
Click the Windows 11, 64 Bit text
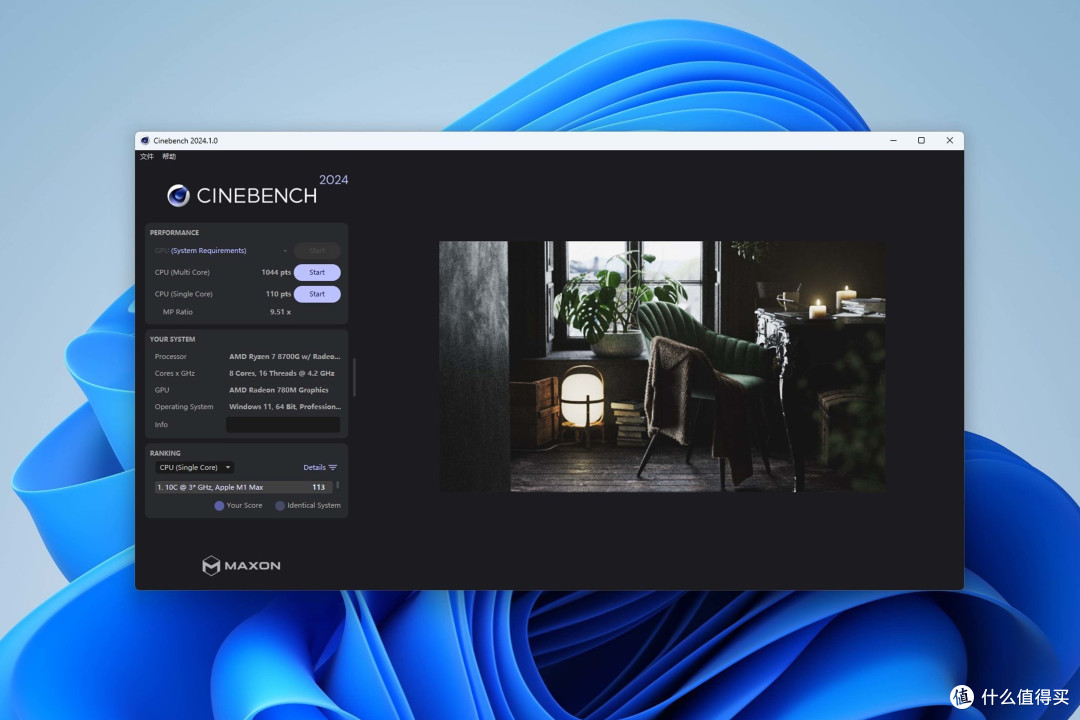pos(284,407)
